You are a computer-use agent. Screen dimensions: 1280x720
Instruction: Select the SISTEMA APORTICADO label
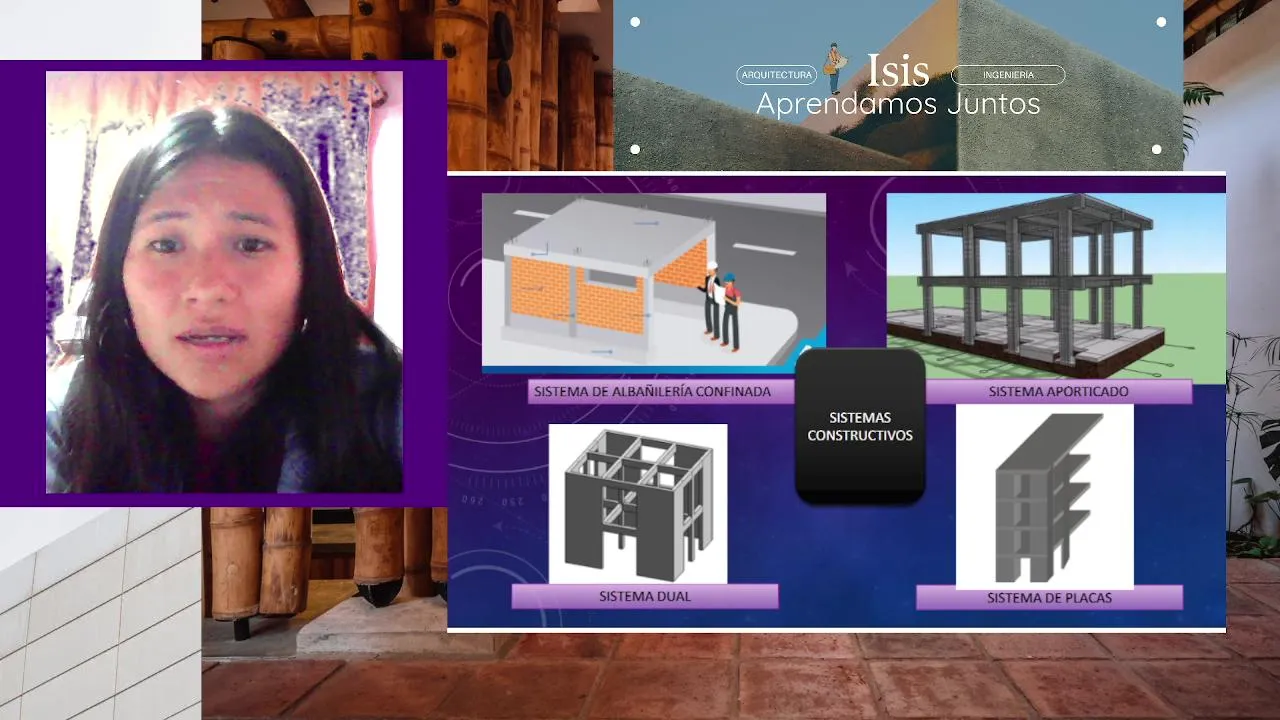1058,391
